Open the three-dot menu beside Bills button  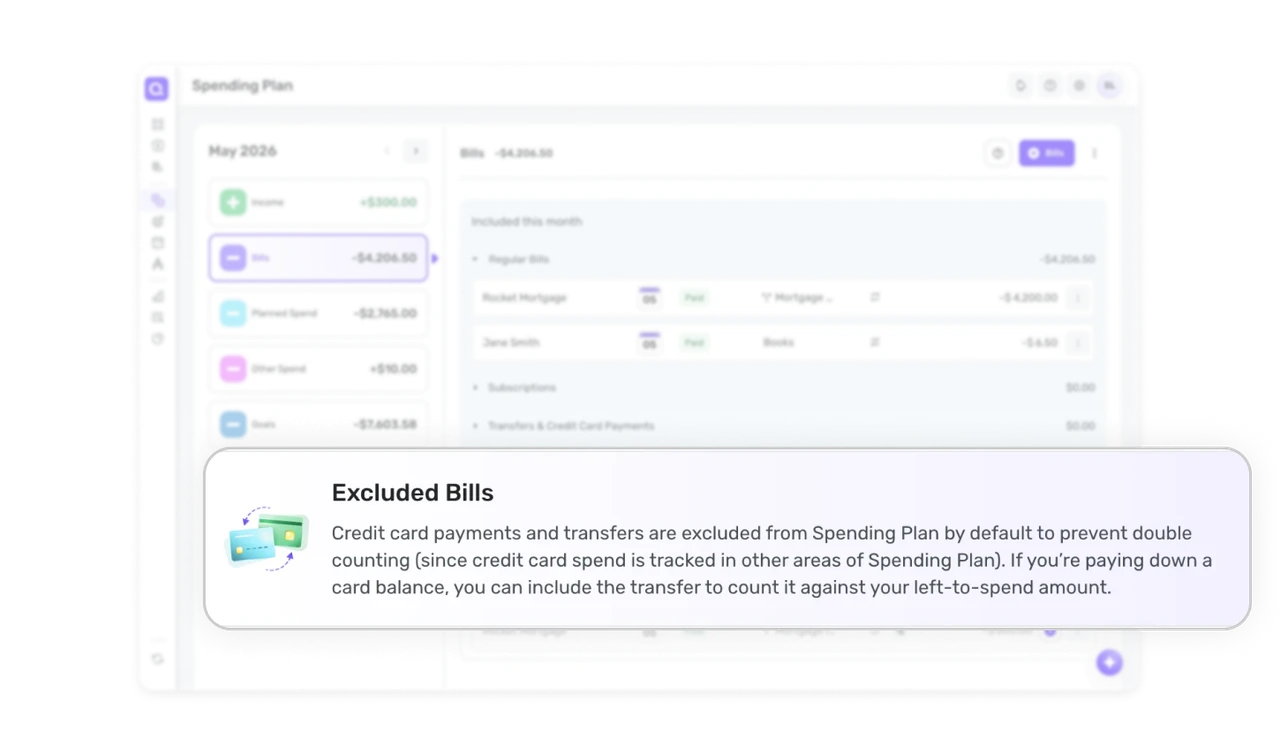tap(1094, 153)
